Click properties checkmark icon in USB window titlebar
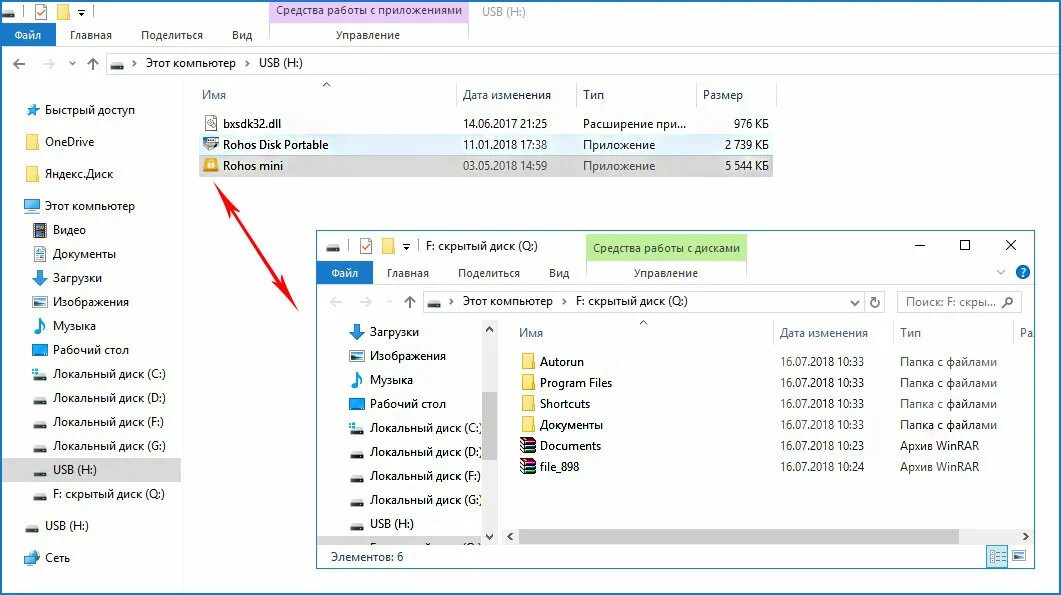1061x595 pixels. point(41,12)
